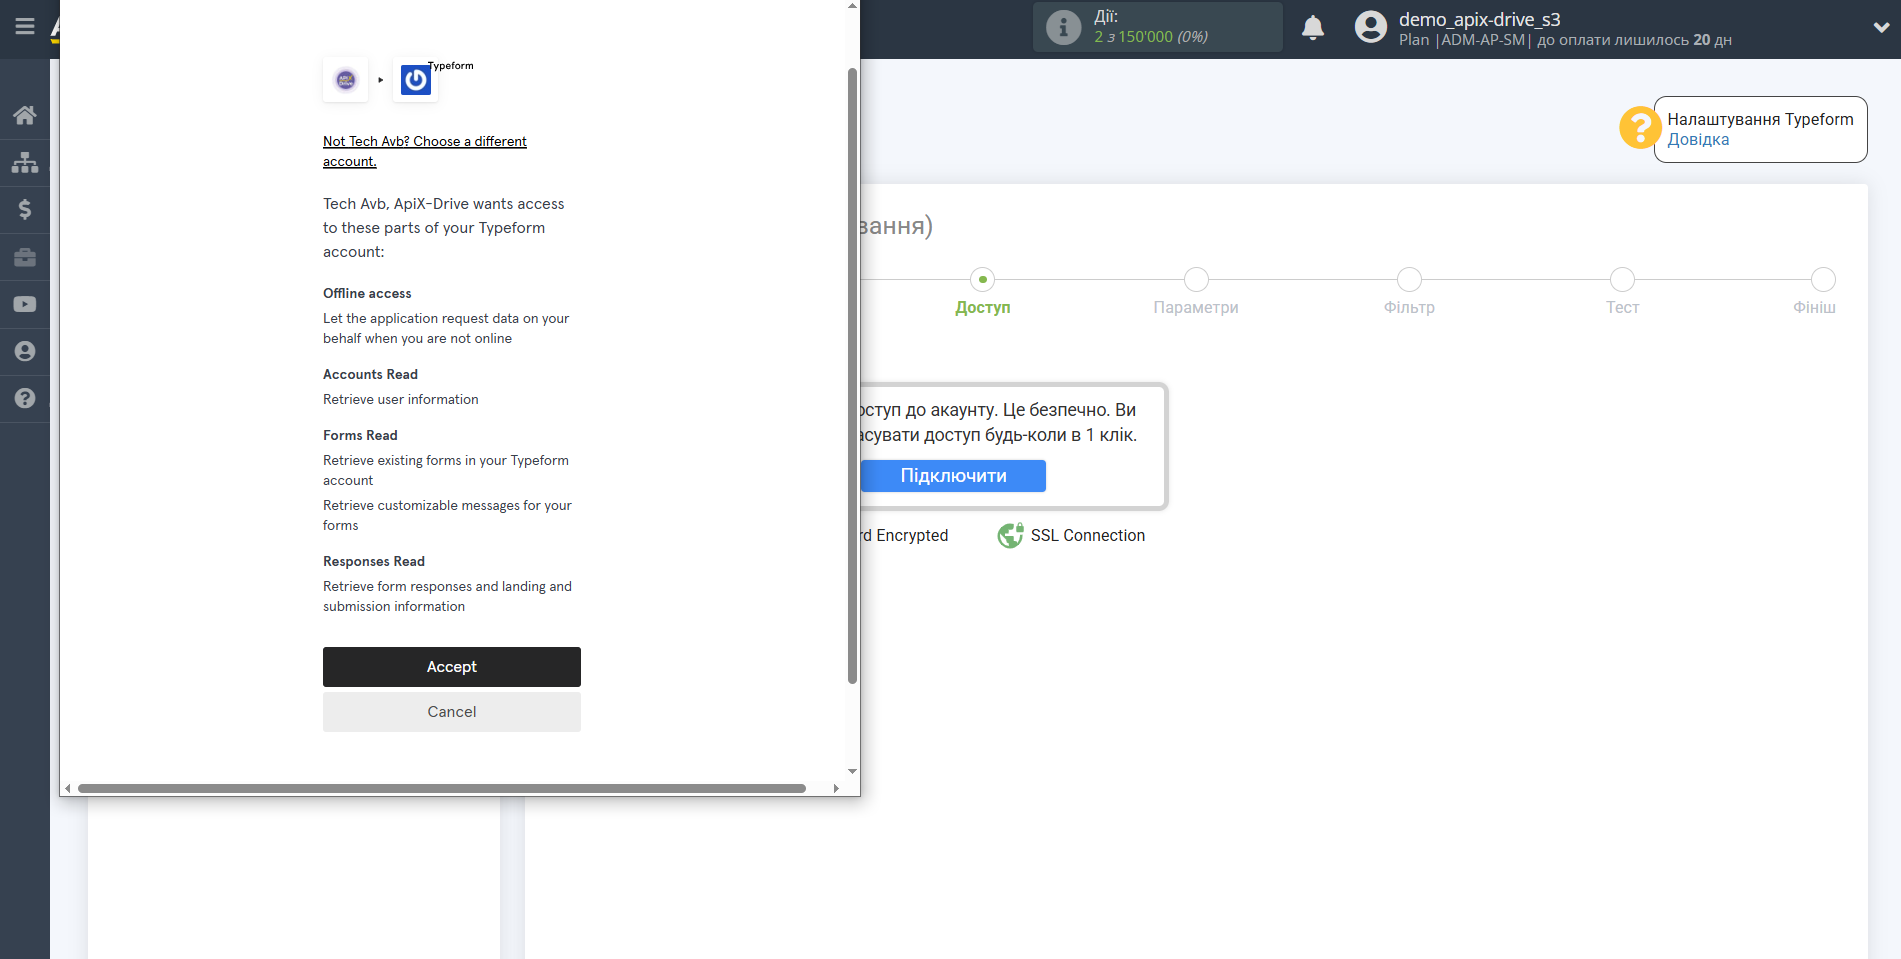Click the Accounts Read heading

coord(370,374)
